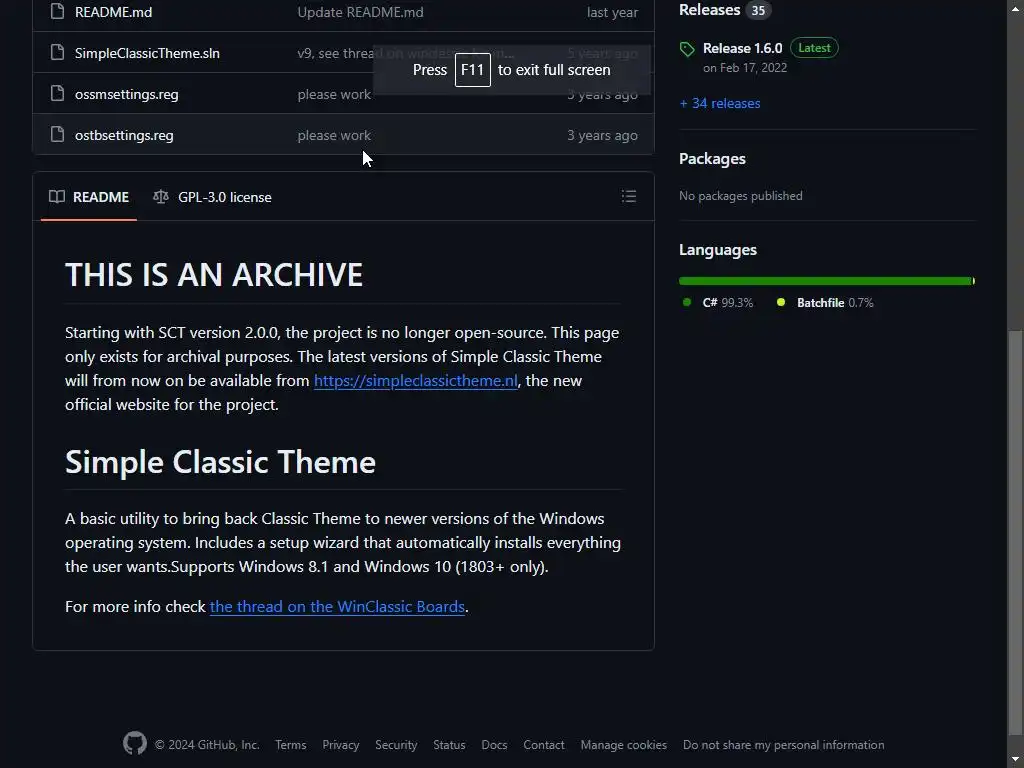Click the green C# segment of languages bar
Image resolution: width=1024 pixels, height=768 pixels.
[x=825, y=281]
